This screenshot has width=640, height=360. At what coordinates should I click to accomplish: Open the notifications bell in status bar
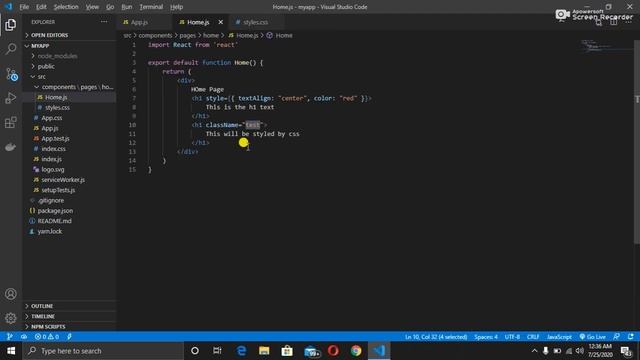coord(631,337)
